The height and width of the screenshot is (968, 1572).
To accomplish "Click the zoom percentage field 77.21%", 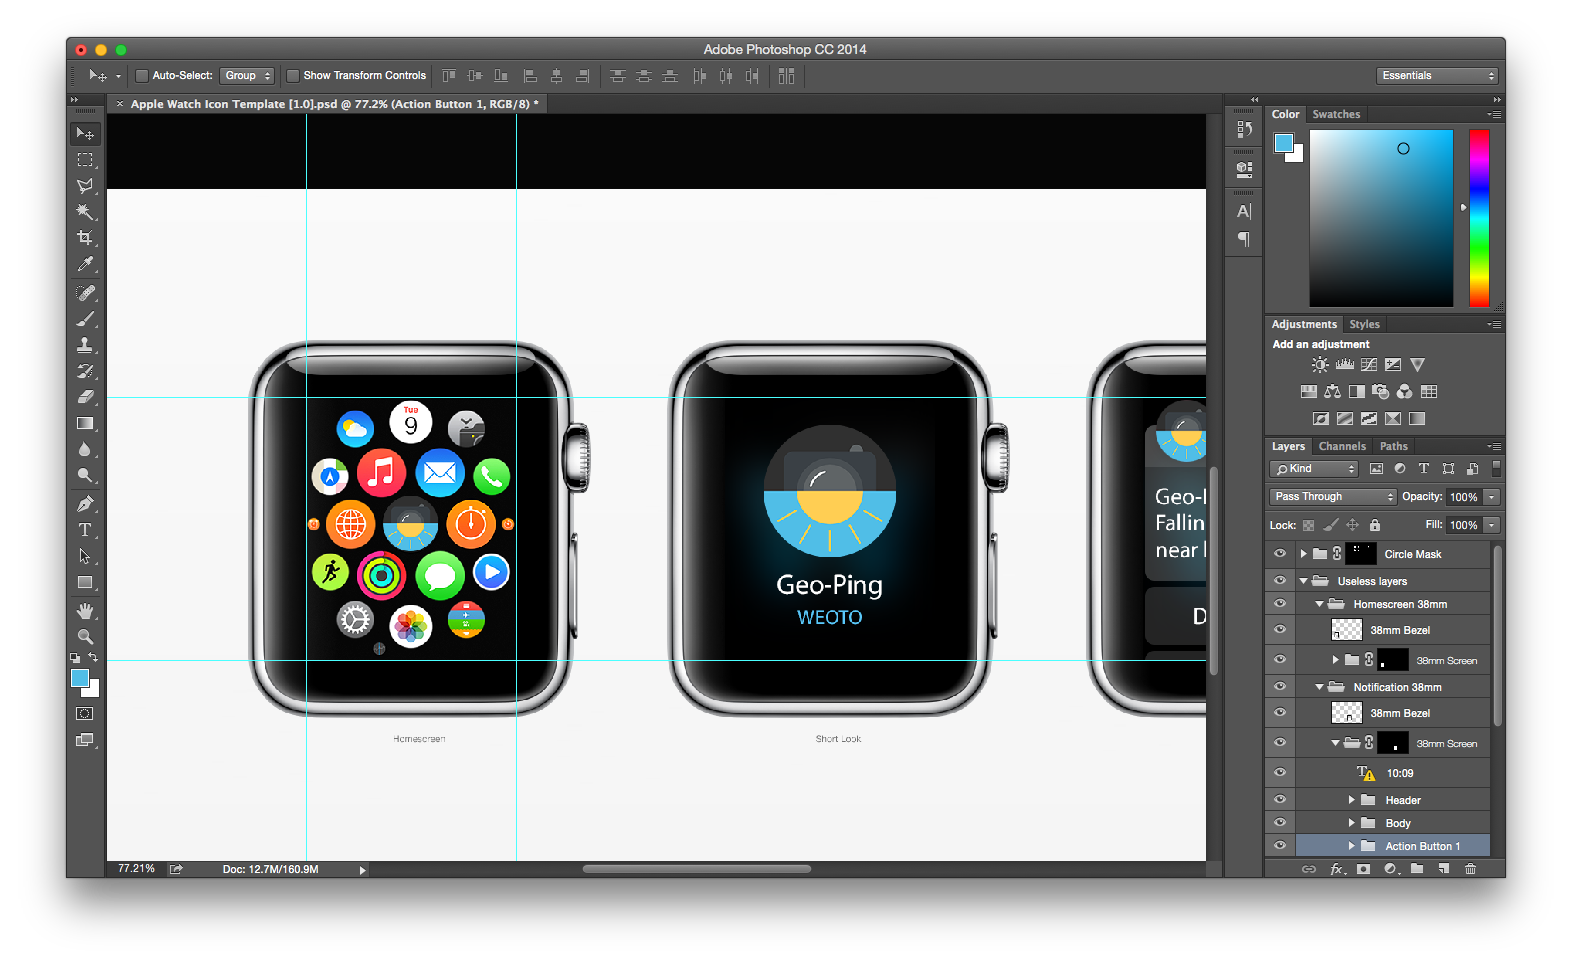I will tap(136, 869).
